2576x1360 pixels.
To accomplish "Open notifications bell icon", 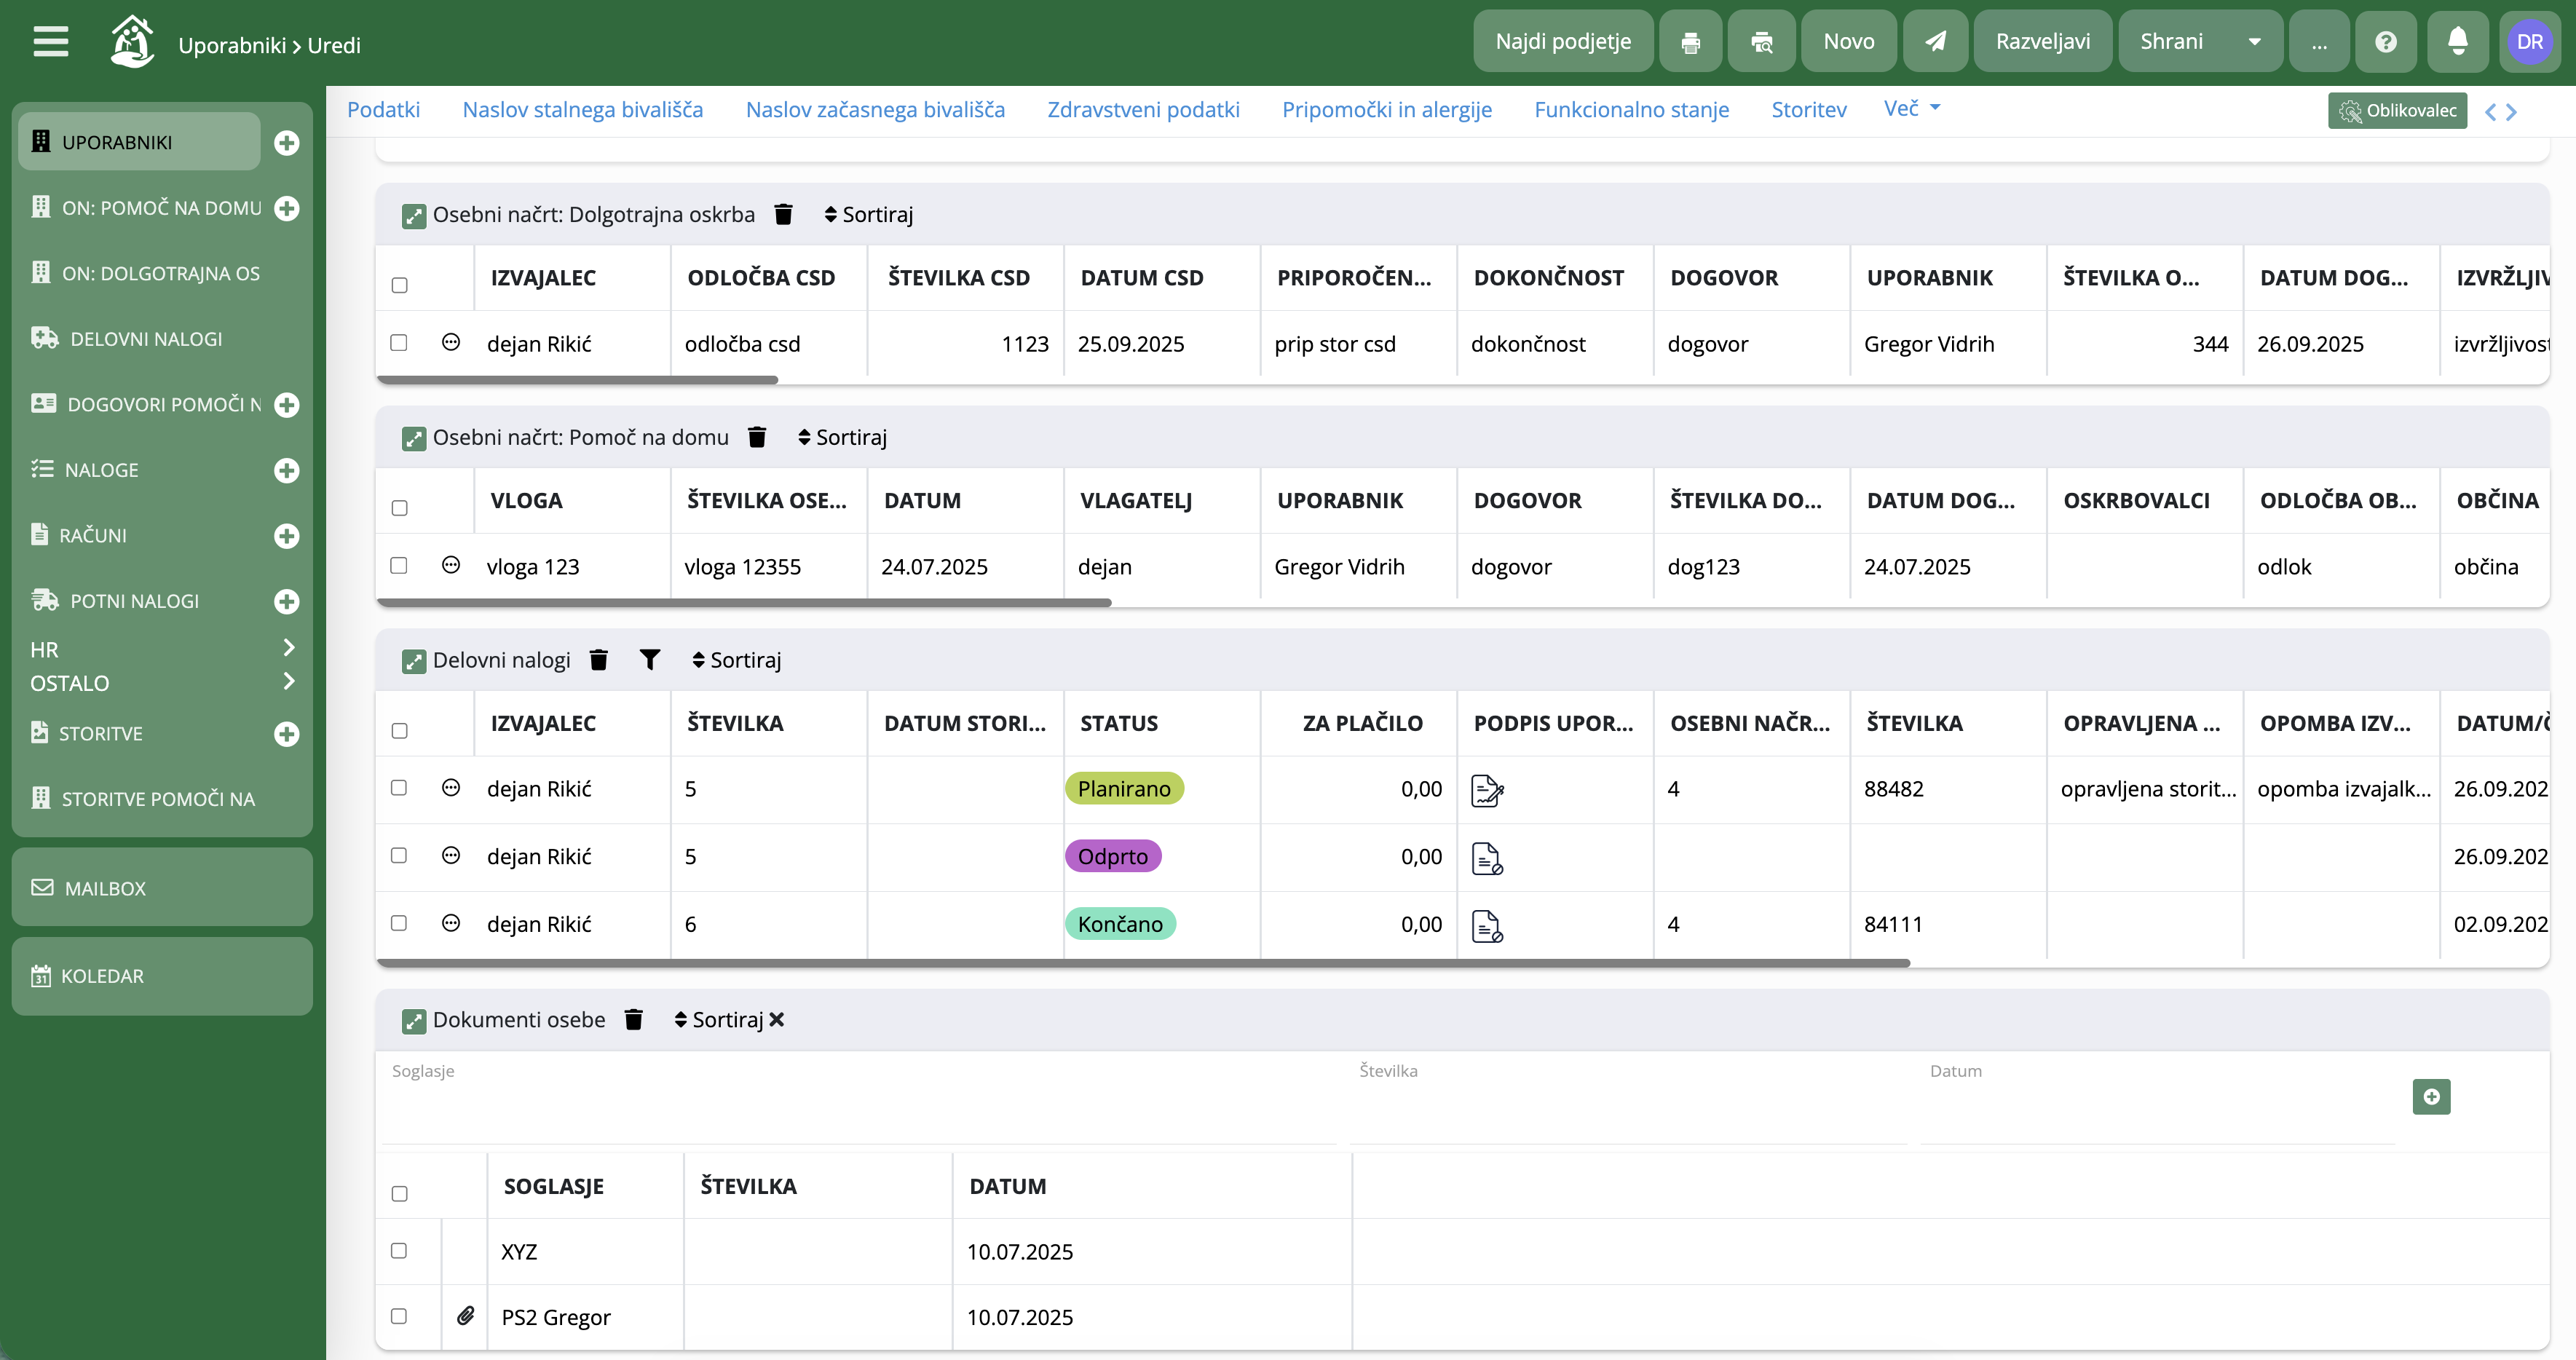I will click(x=2457, y=41).
